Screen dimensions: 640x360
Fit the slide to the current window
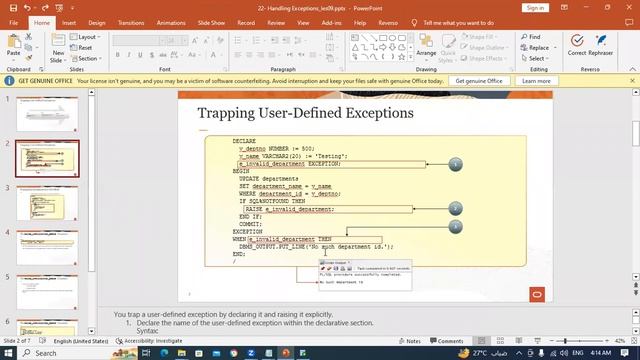pyautogui.click(x=634, y=341)
